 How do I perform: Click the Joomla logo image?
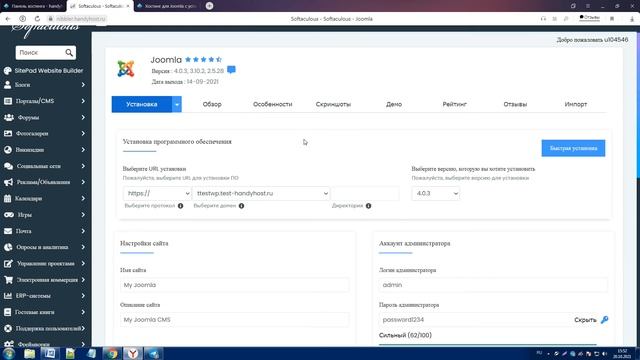point(126,69)
